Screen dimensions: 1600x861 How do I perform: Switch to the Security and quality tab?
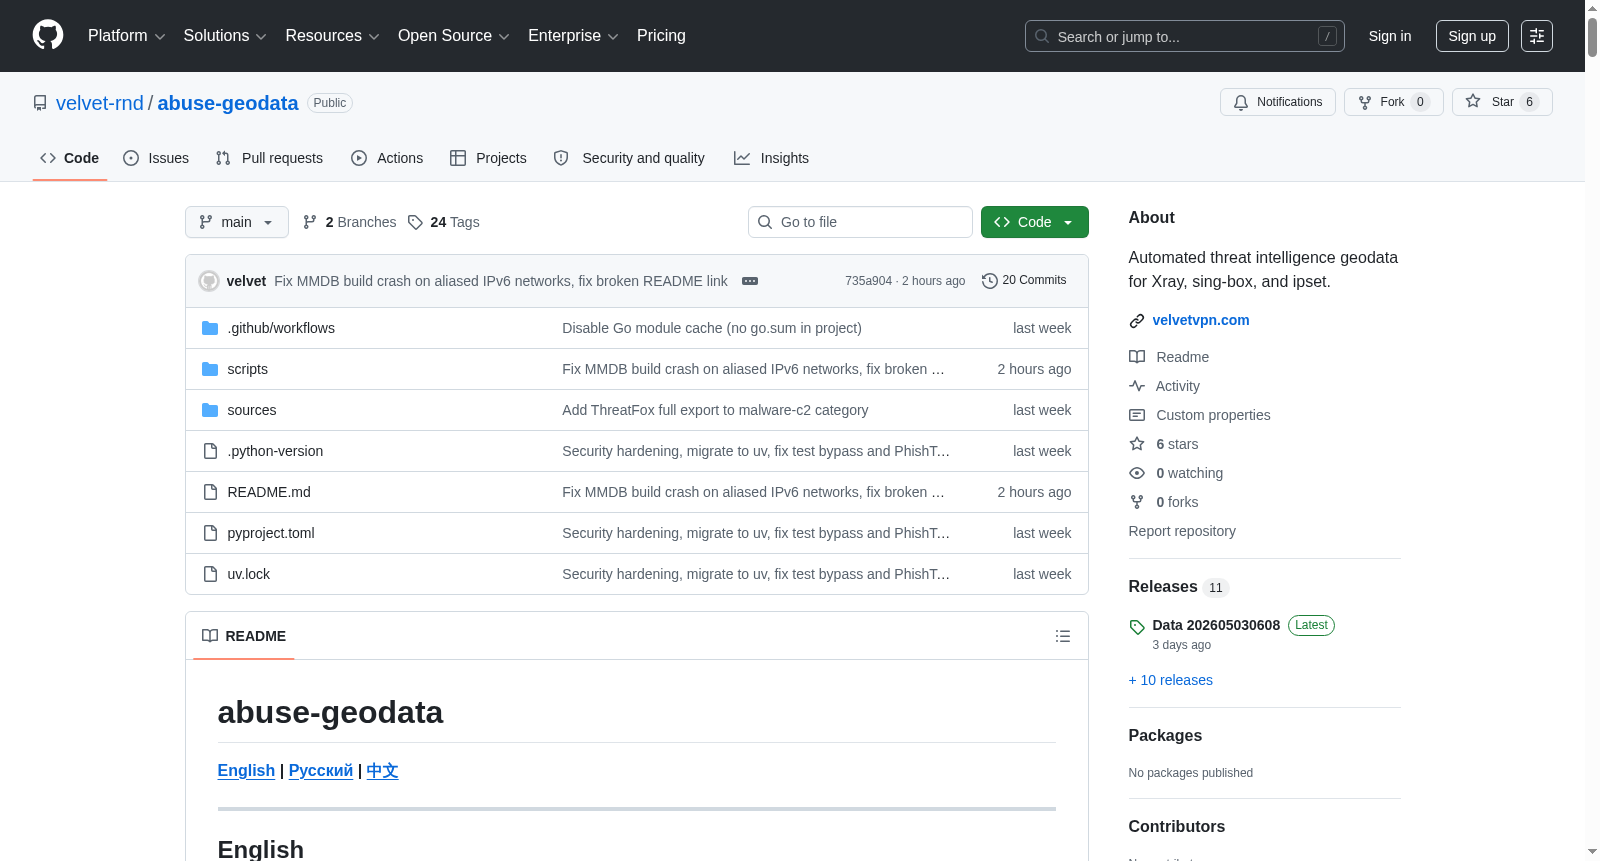pyautogui.click(x=629, y=158)
